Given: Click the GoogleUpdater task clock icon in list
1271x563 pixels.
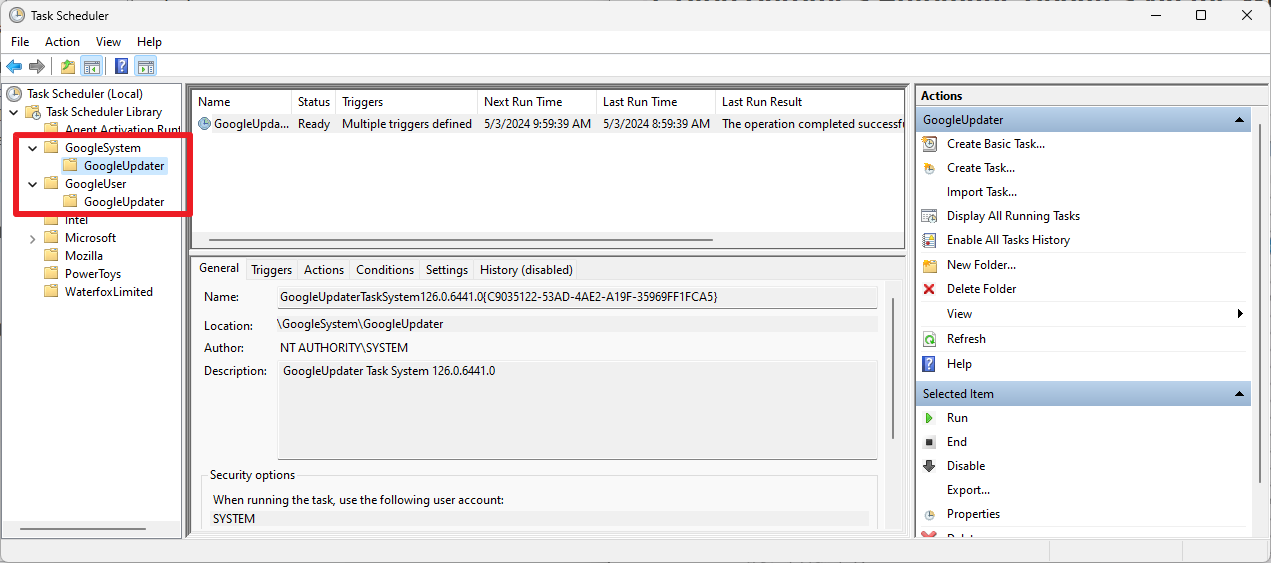Looking at the screenshot, I should coord(204,124).
